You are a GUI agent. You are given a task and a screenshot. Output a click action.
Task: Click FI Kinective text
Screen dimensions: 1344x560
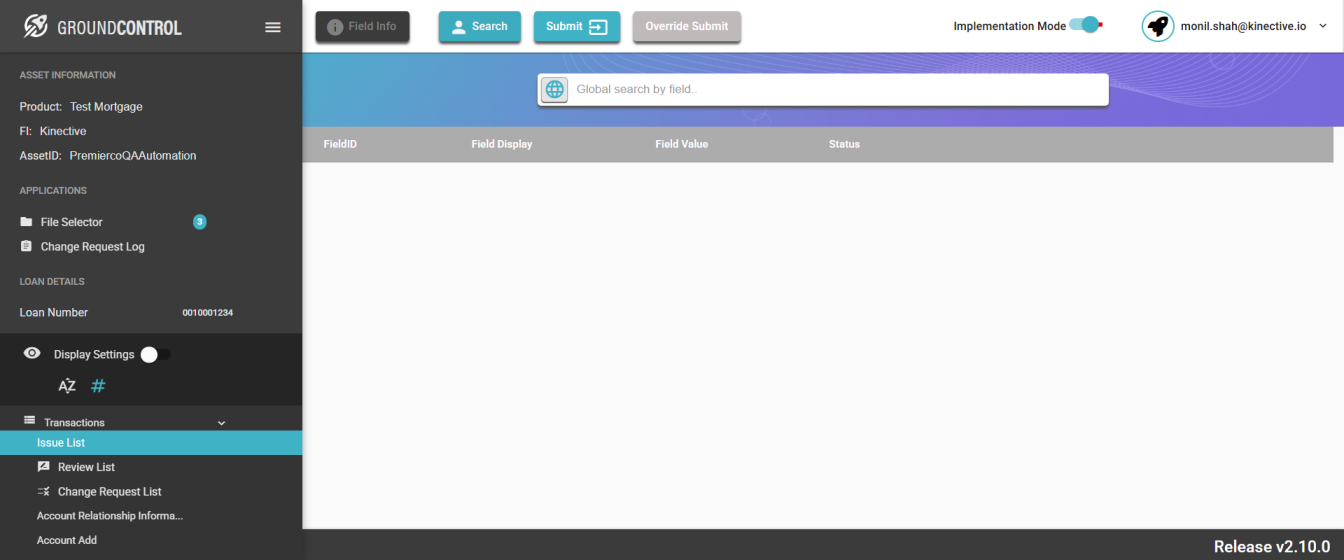[53, 131]
